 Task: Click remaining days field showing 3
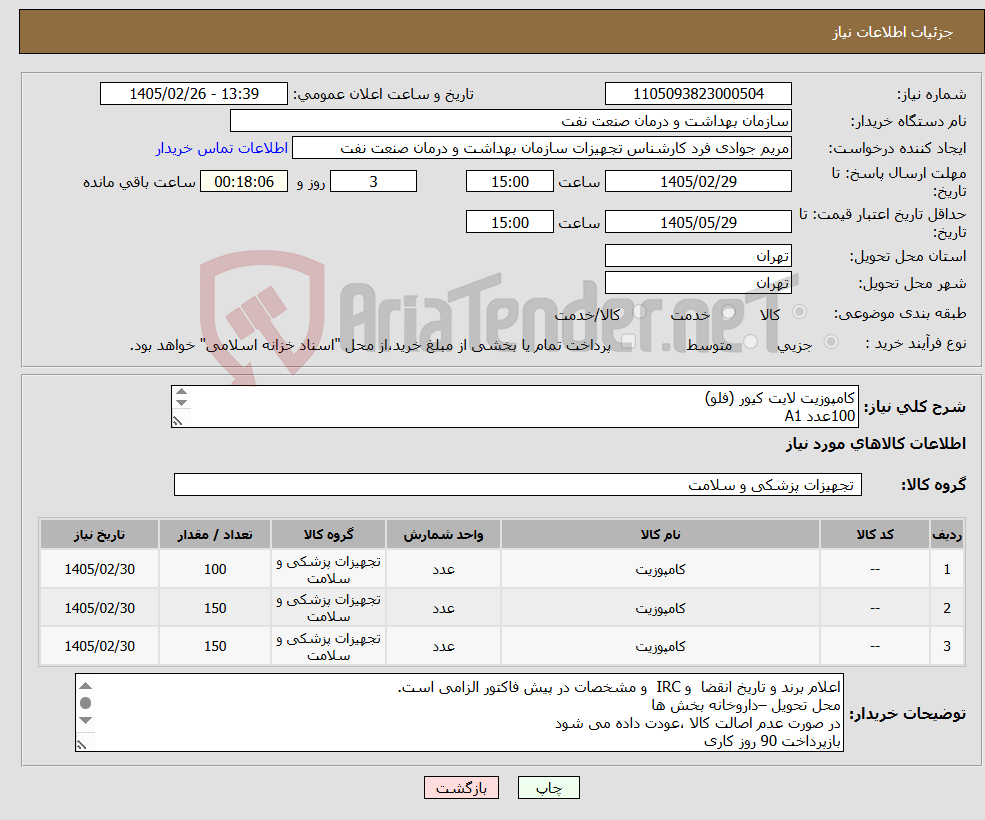(373, 182)
